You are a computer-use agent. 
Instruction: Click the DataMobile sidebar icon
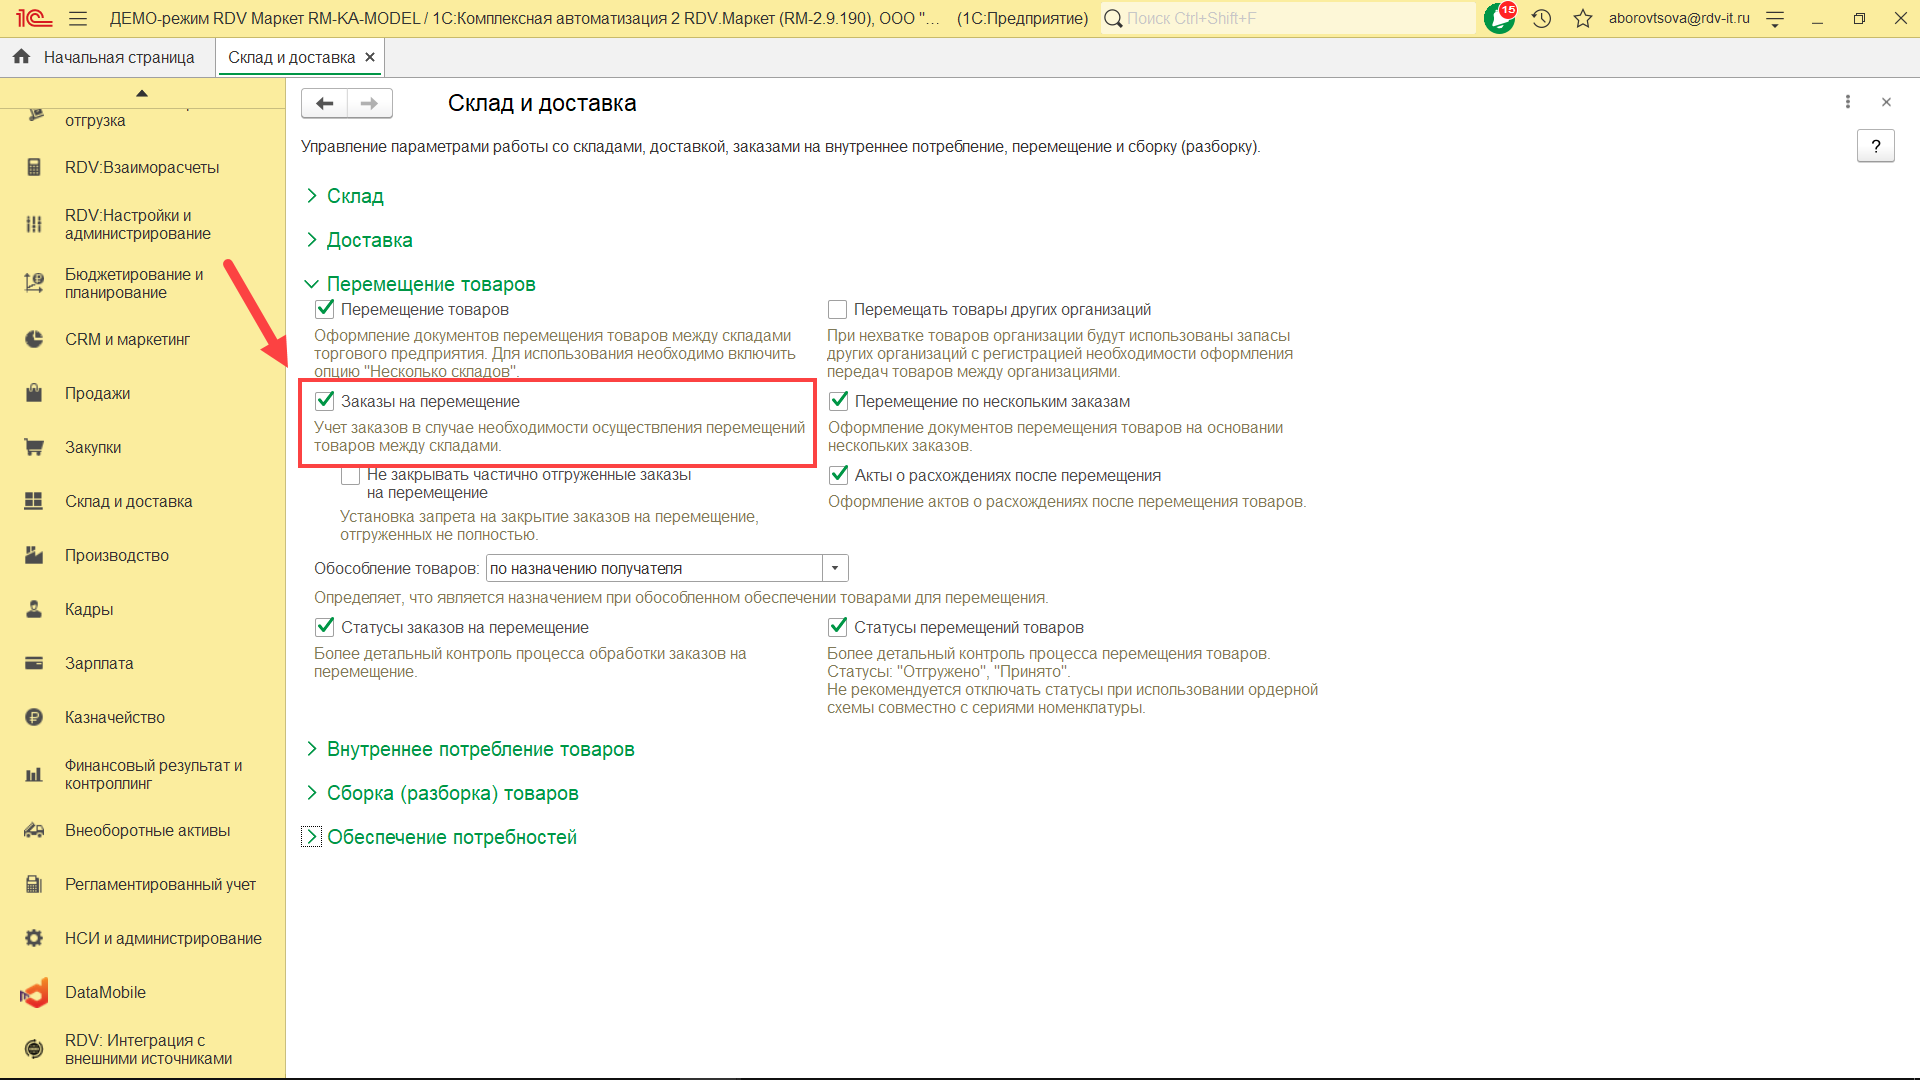(34, 992)
